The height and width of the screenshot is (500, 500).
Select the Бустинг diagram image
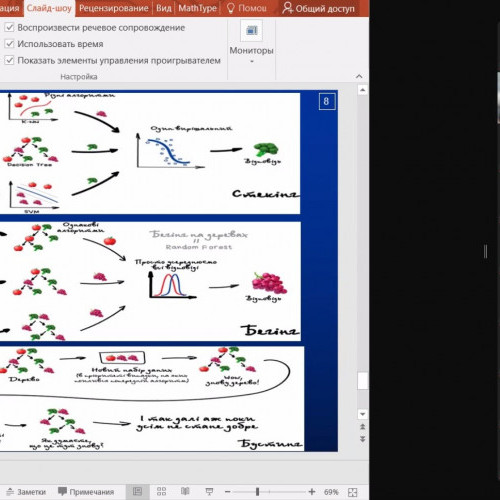click(152, 399)
